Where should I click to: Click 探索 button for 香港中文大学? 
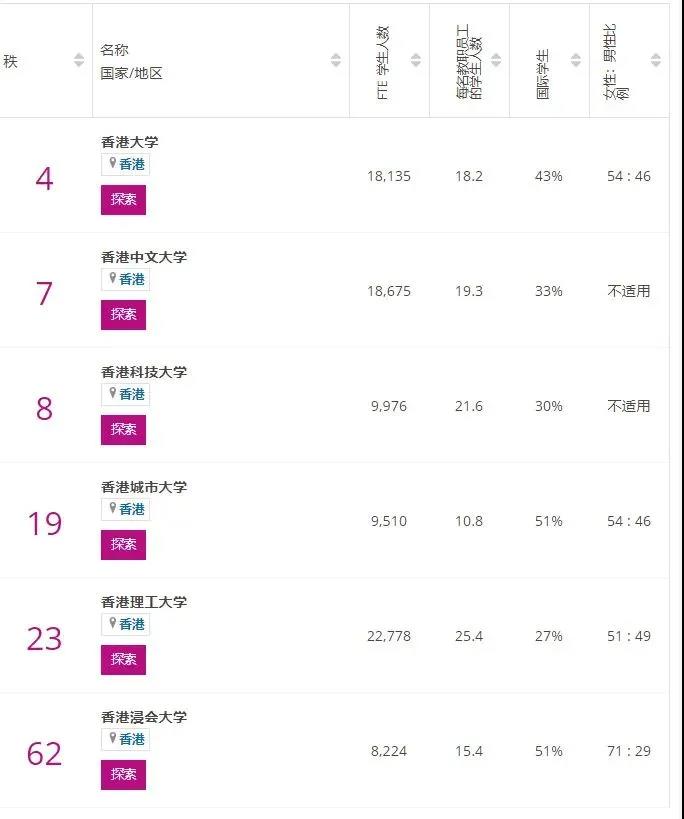(123, 314)
